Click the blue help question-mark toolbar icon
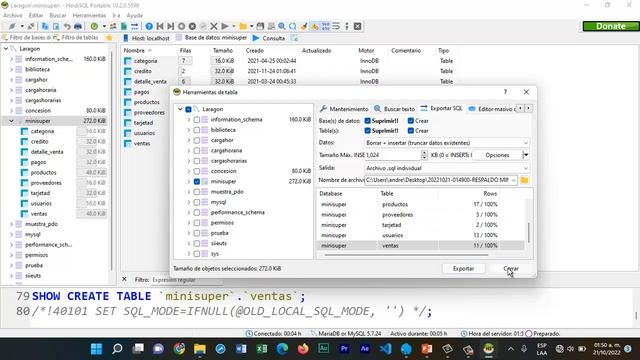The image size is (640, 360). pos(149,26)
